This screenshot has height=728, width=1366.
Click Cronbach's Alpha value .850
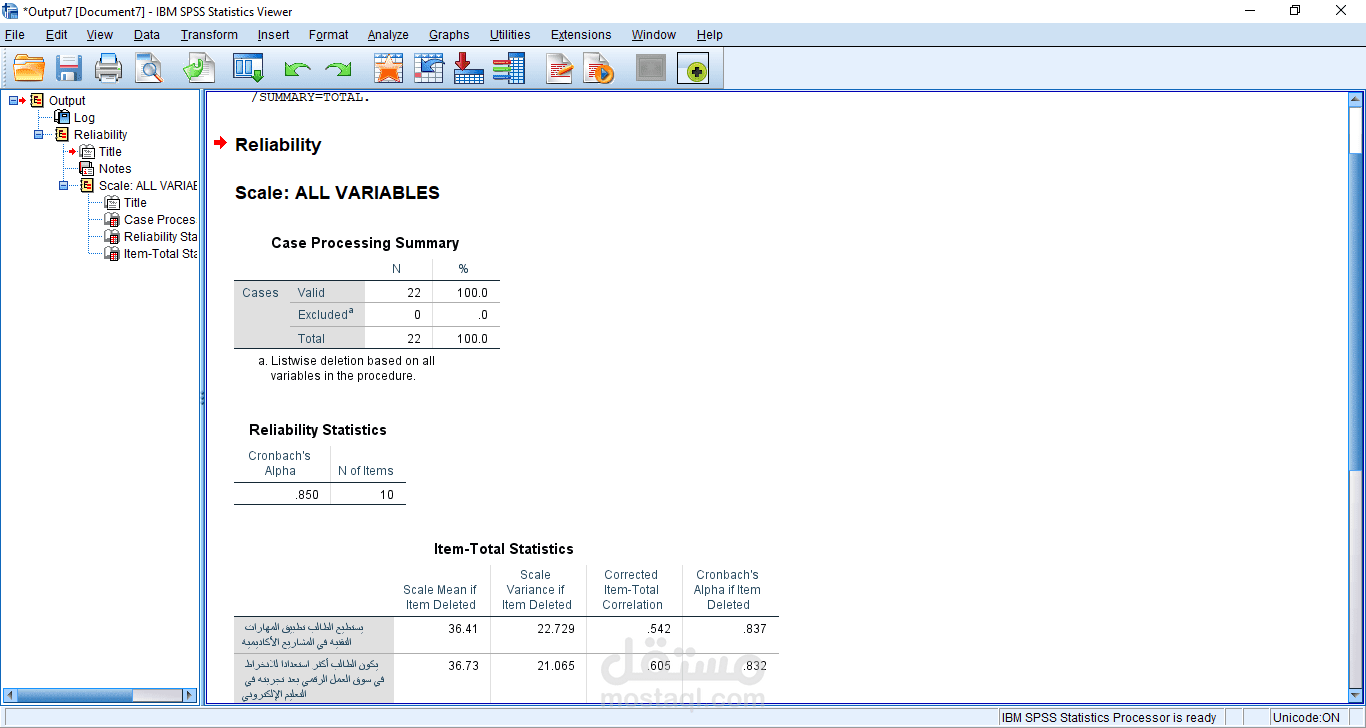(x=308, y=495)
